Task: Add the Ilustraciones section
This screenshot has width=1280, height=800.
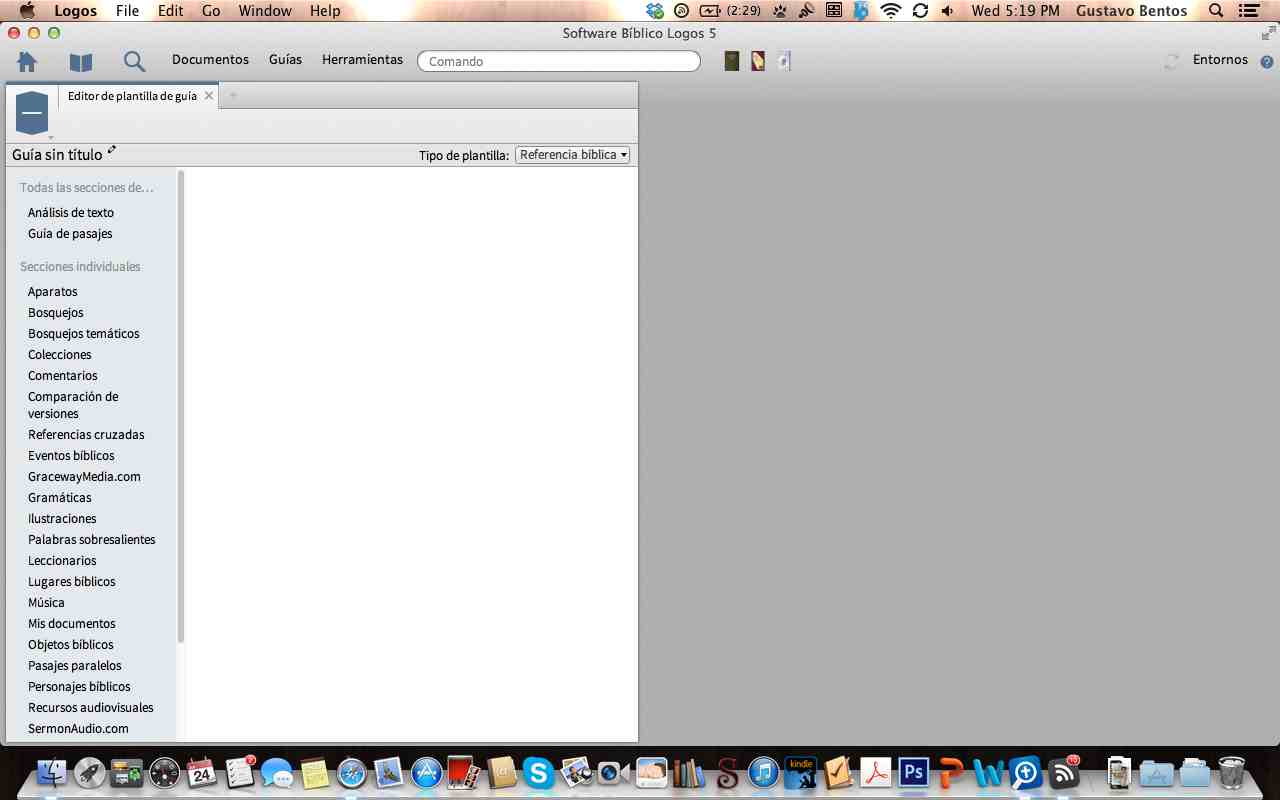Action: pyautogui.click(x=62, y=519)
